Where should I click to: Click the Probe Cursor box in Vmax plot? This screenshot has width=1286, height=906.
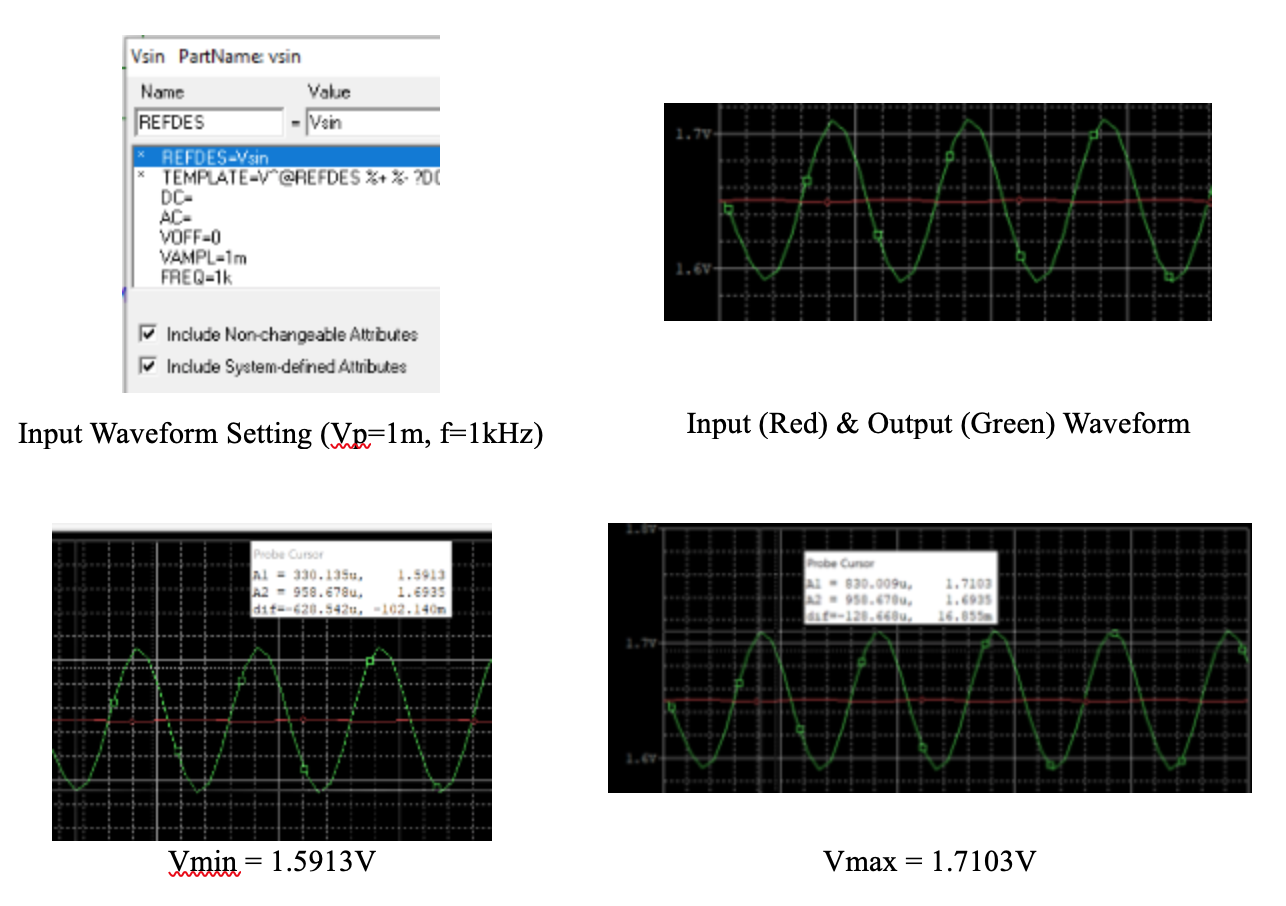click(x=900, y=588)
